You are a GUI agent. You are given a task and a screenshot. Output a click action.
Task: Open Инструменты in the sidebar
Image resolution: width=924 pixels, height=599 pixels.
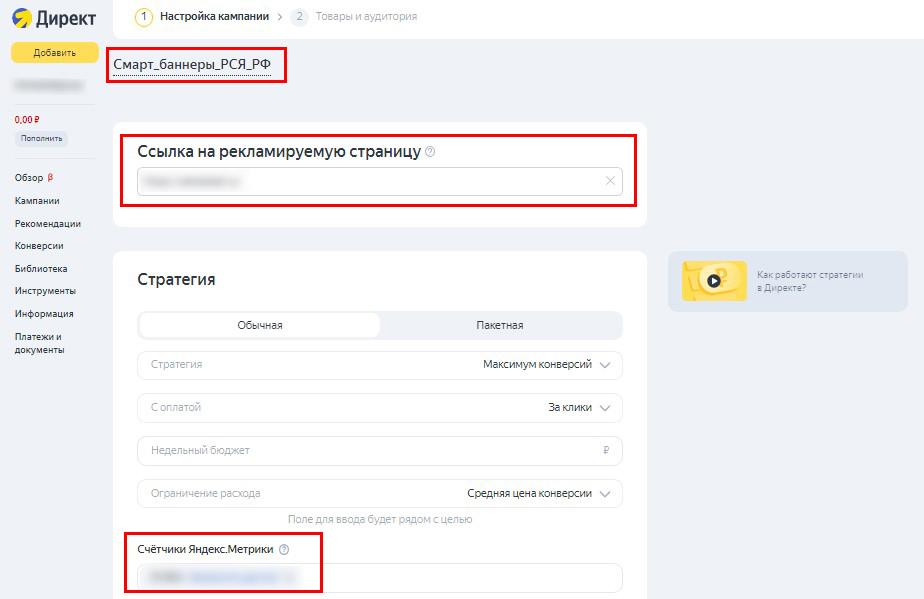[45, 291]
